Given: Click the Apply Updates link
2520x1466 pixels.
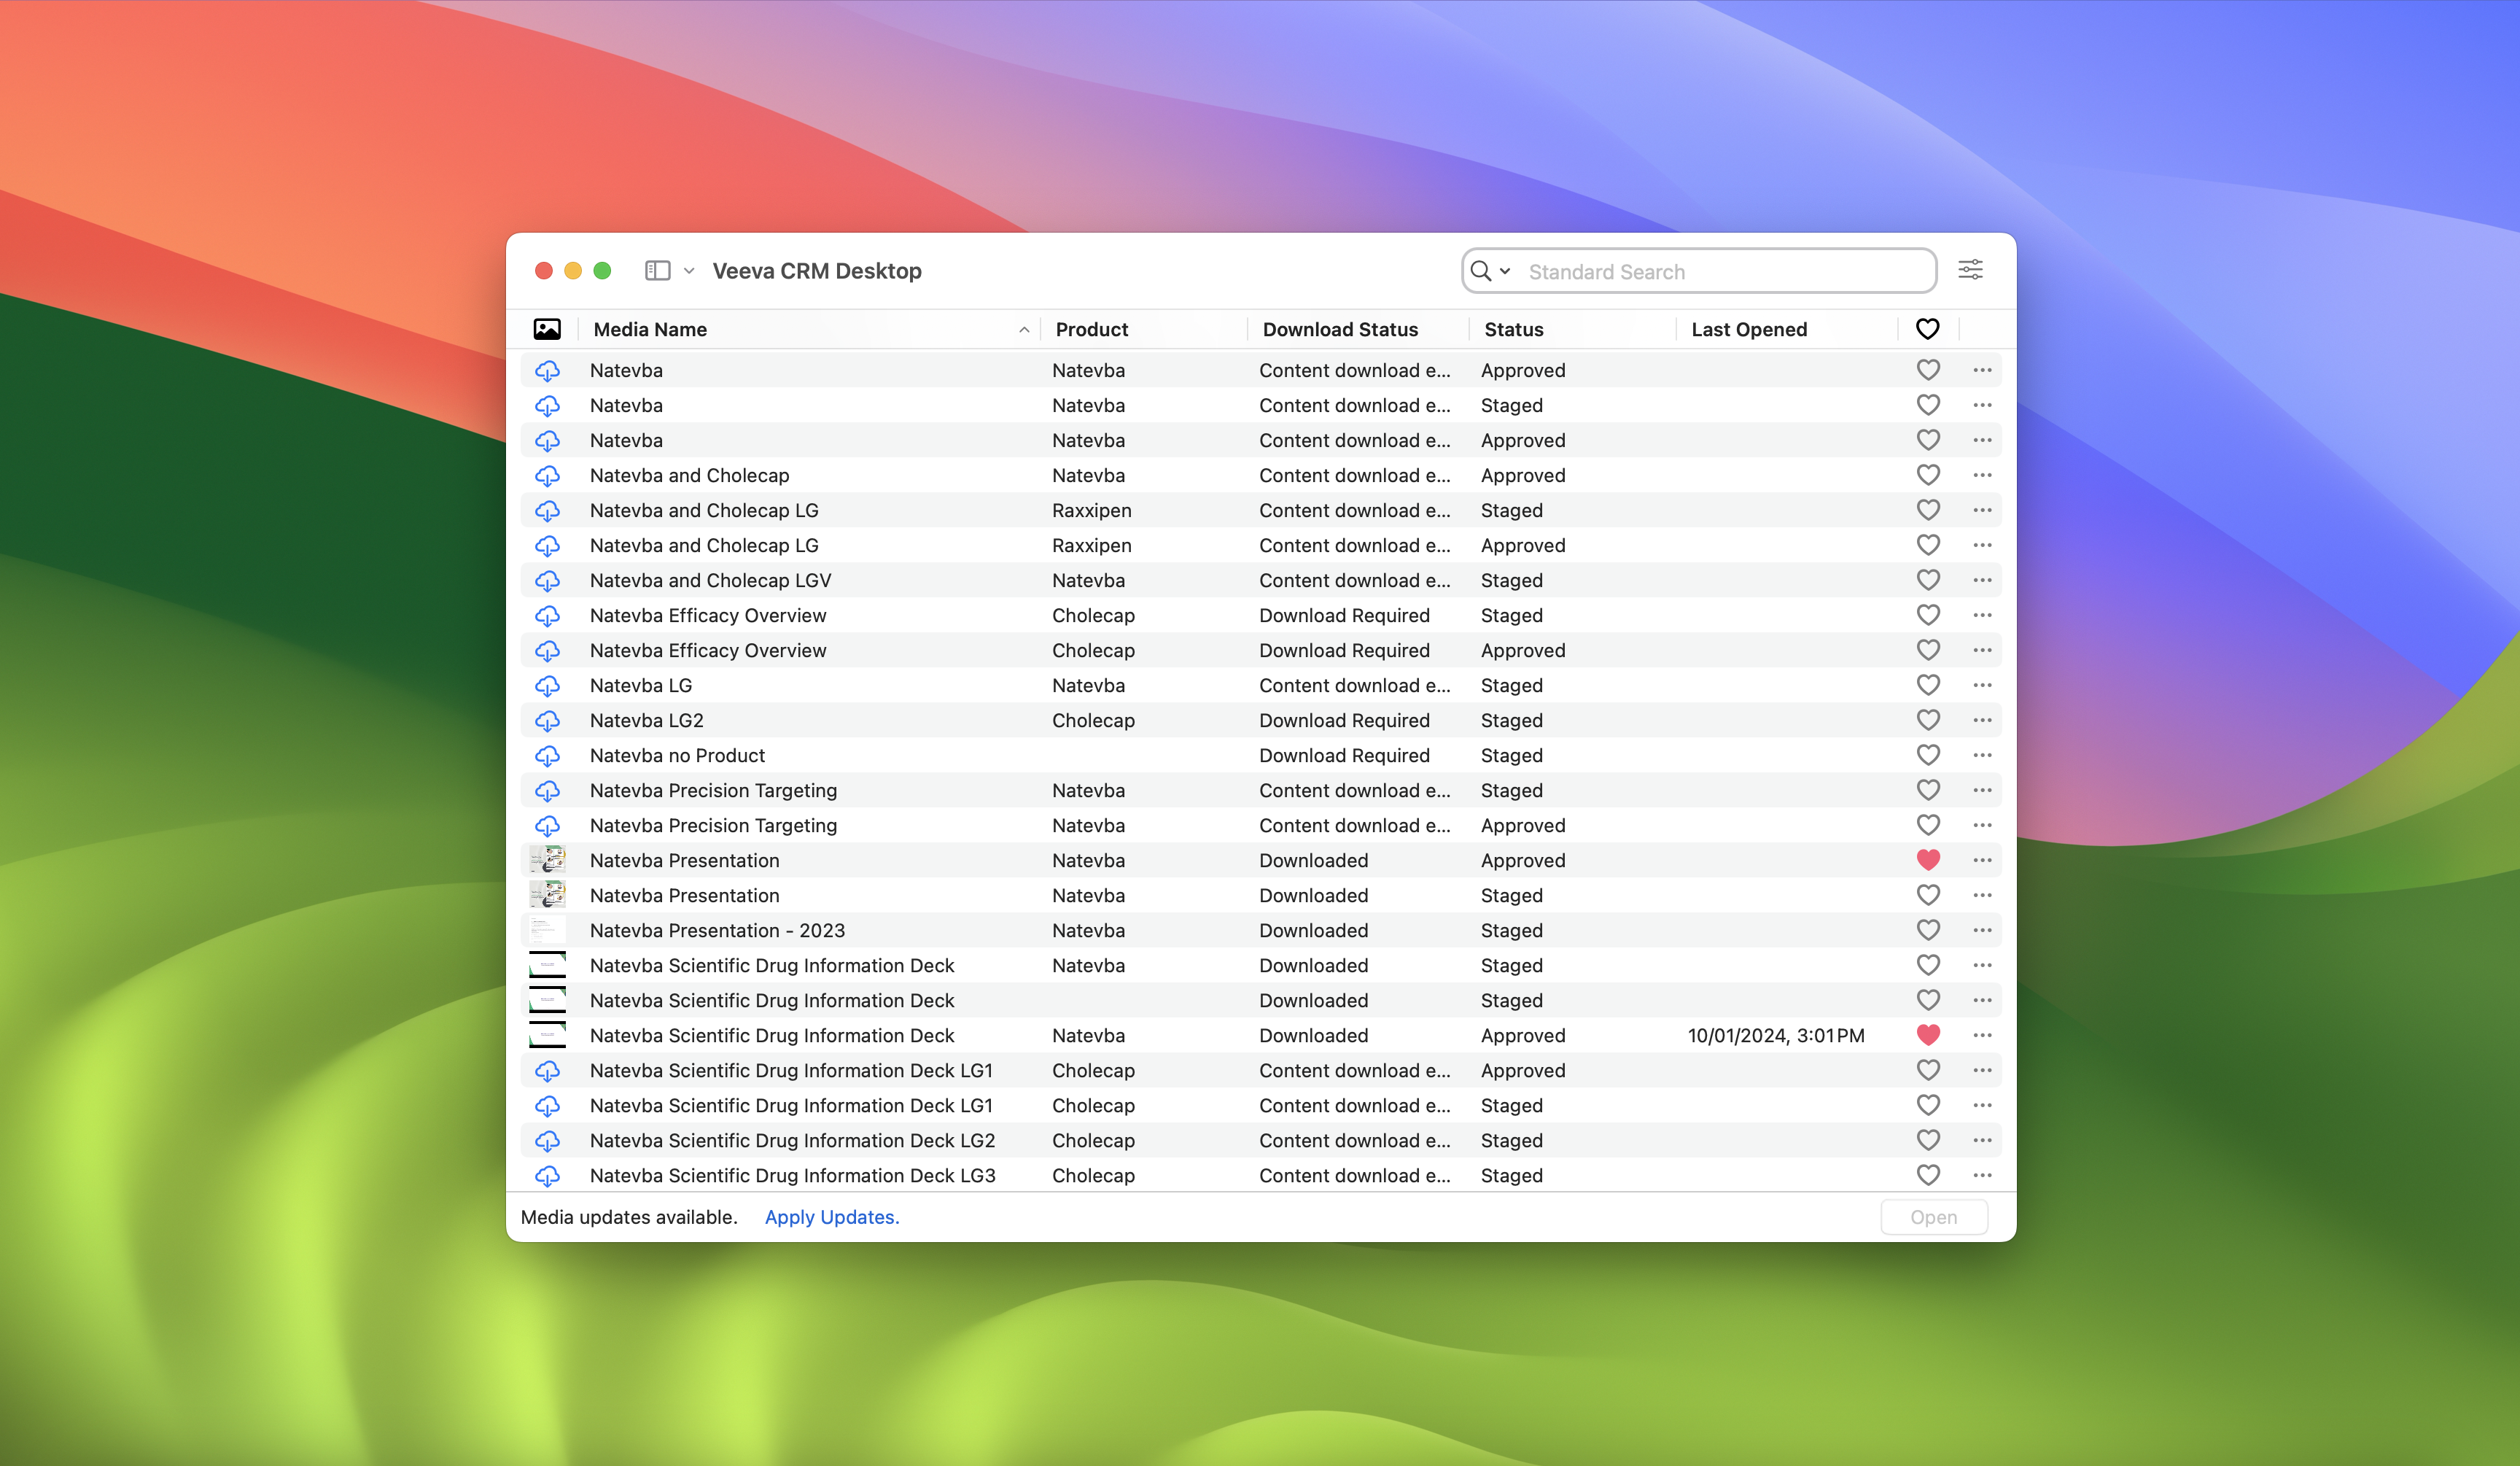Looking at the screenshot, I should tap(831, 1217).
